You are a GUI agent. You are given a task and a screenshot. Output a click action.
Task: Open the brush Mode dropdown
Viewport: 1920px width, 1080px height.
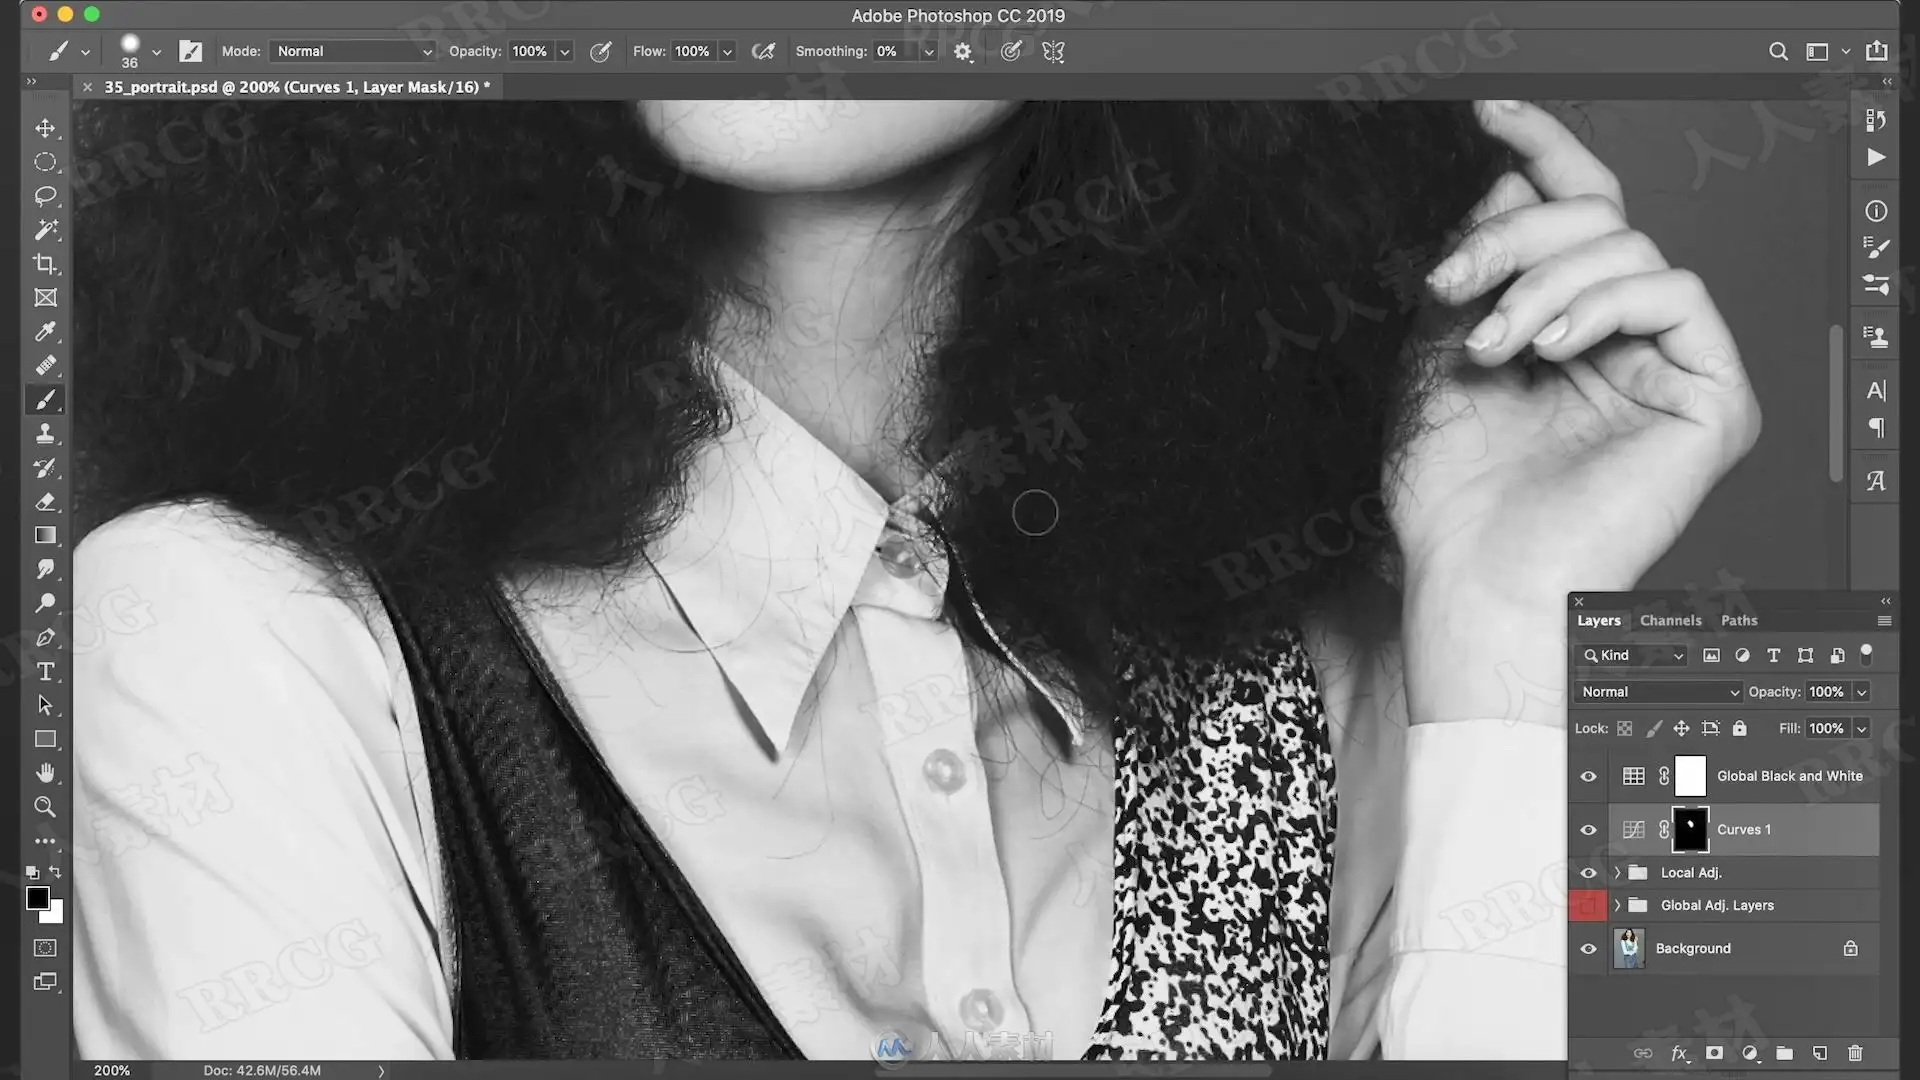[x=354, y=51]
